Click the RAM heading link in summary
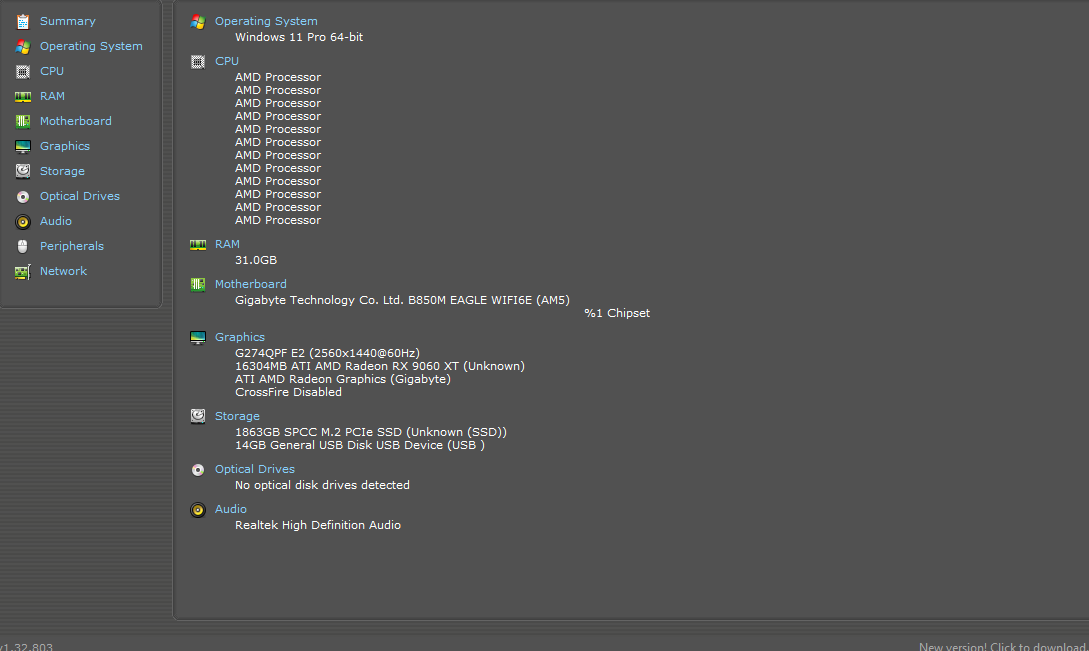Viewport: 1089px width, 651px height. [227, 245]
